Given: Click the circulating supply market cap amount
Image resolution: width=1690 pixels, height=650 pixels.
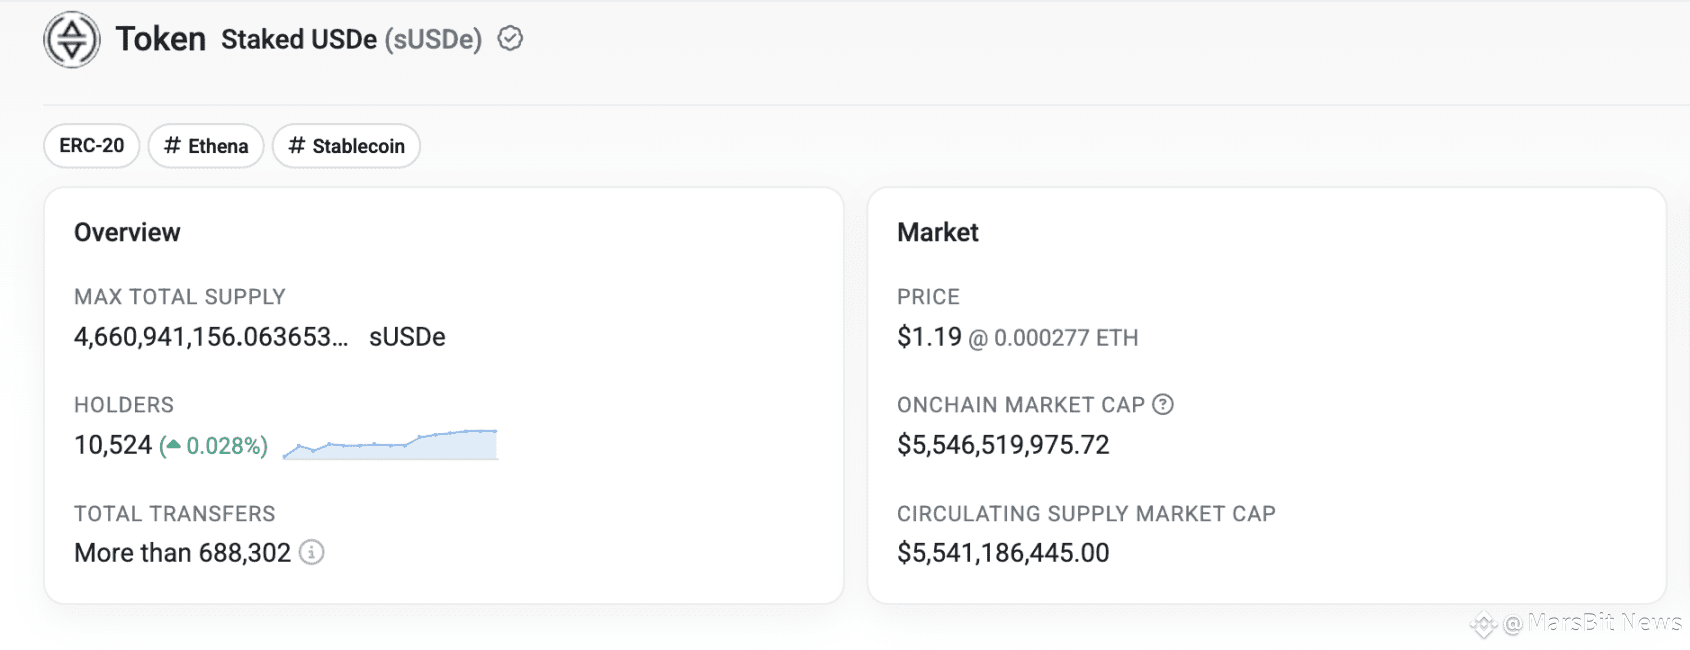Looking at the screenshot, I should [1003, 553].
